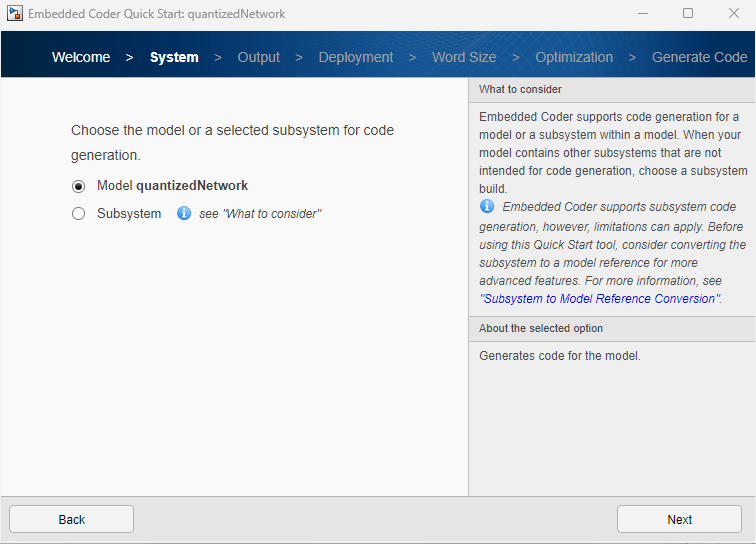
Task: Click the see "What to consider" hint text
Action: 260,214
